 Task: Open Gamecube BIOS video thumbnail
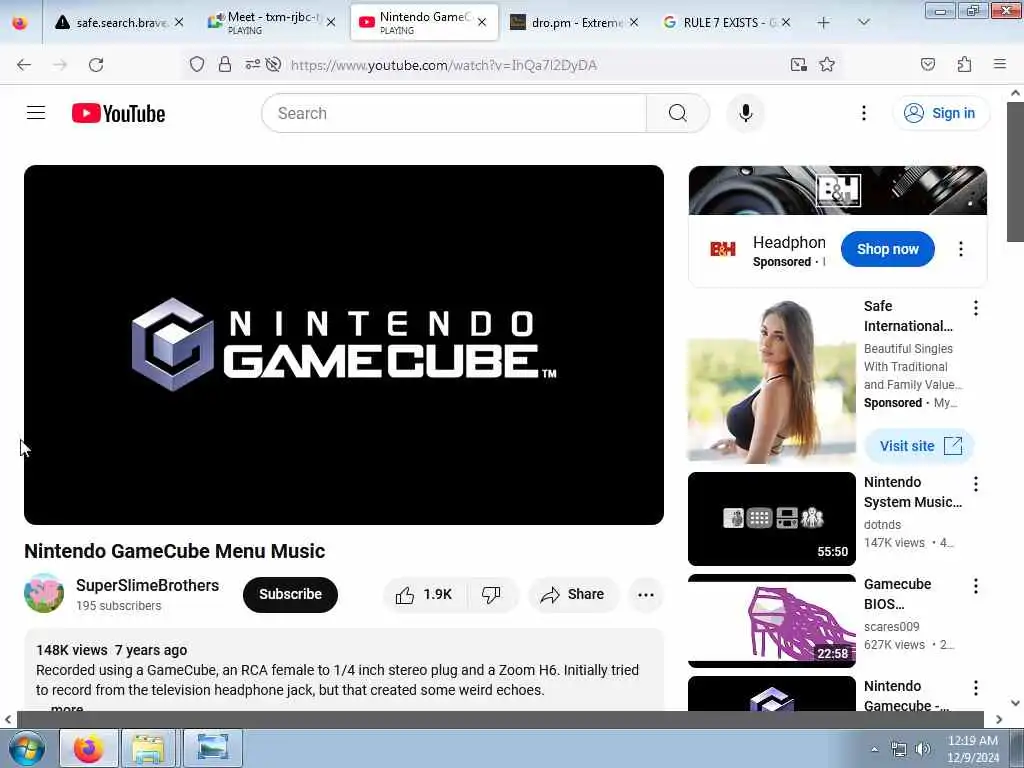(x=771, y=620)
